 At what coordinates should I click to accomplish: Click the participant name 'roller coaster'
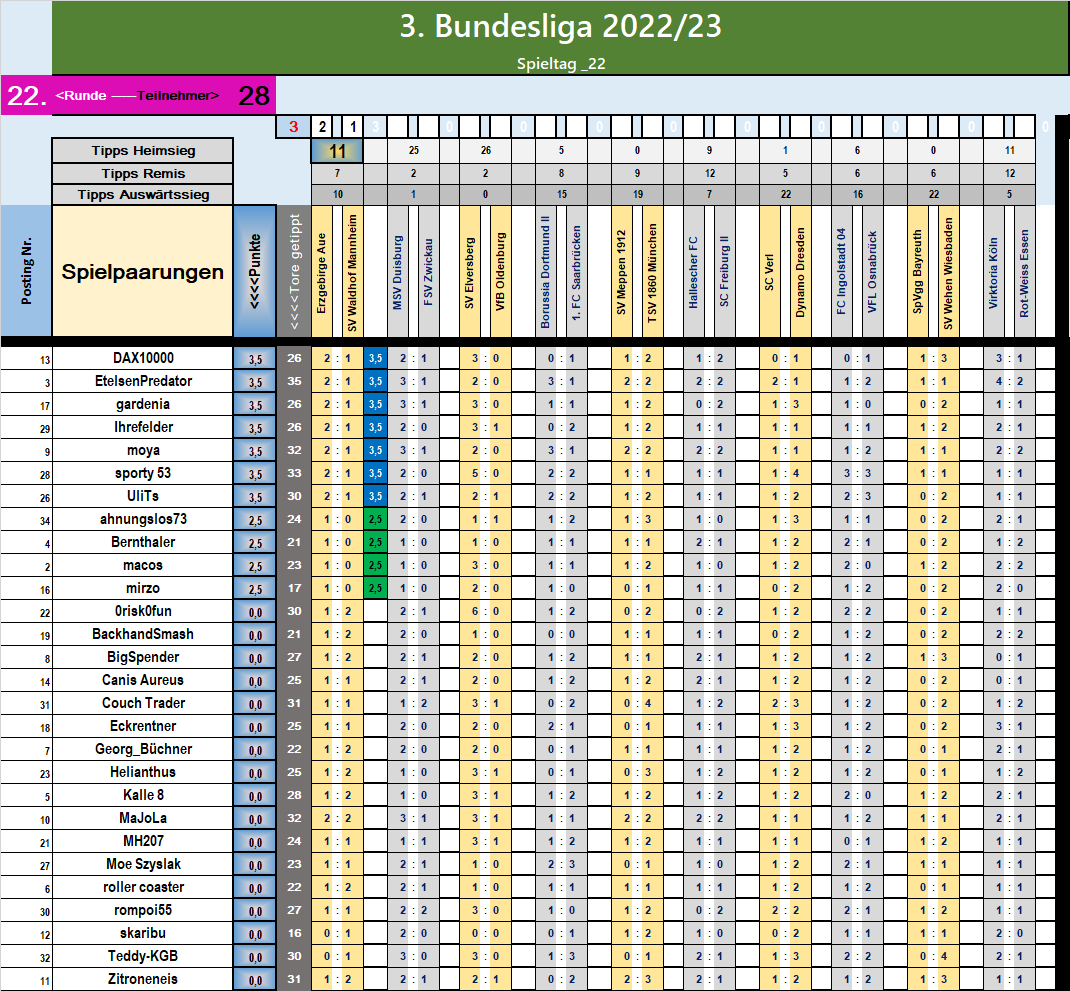coord(143,887)
